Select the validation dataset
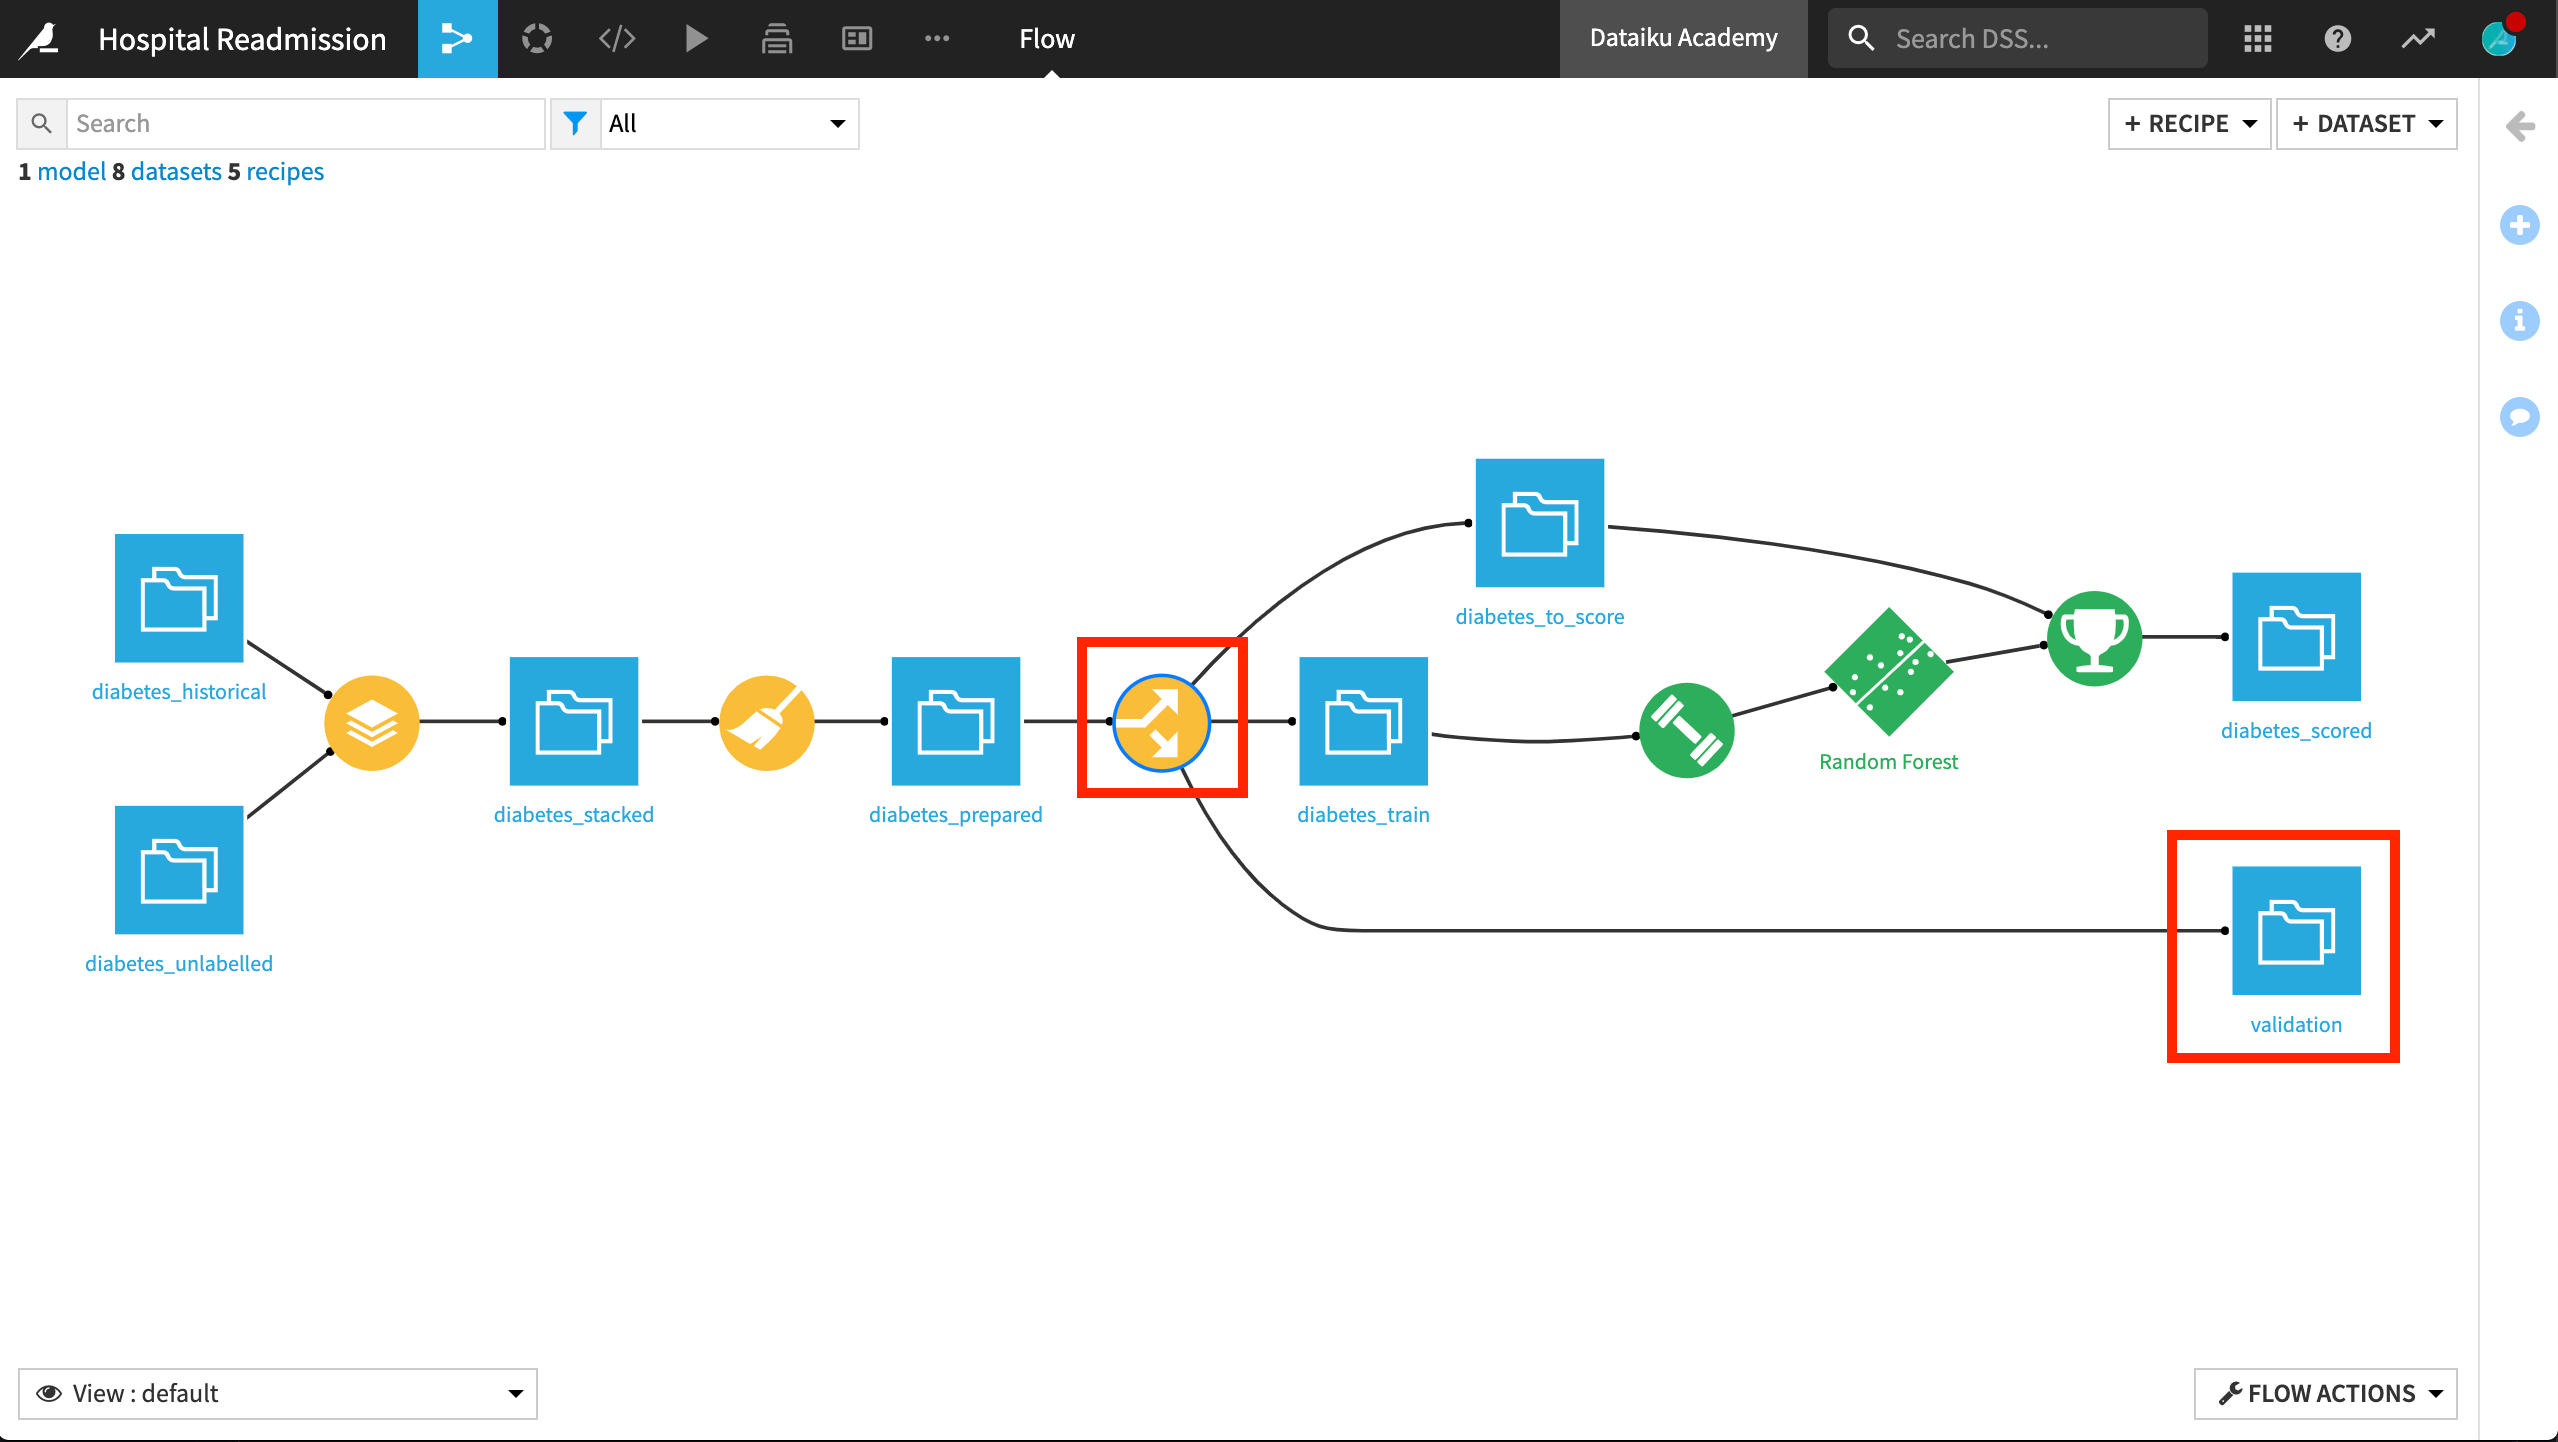 pos(2297,931)
